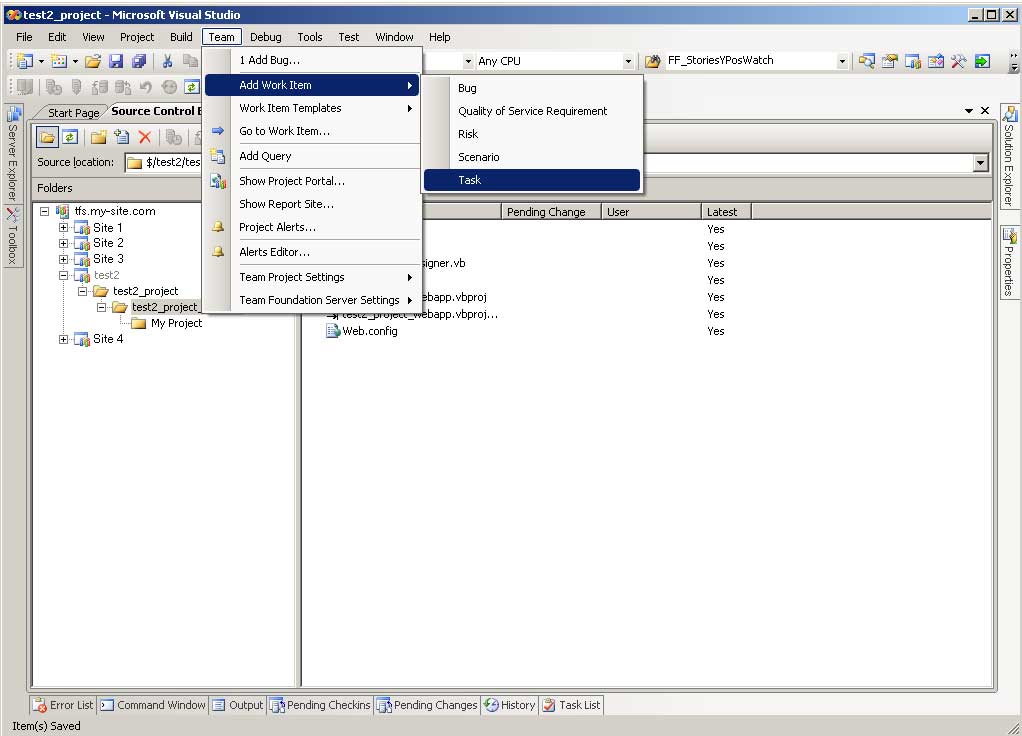This screenshot has height=736, width=1022.
Task: Click the Find in Files binoculars icon
Action: tap(652, 61)
